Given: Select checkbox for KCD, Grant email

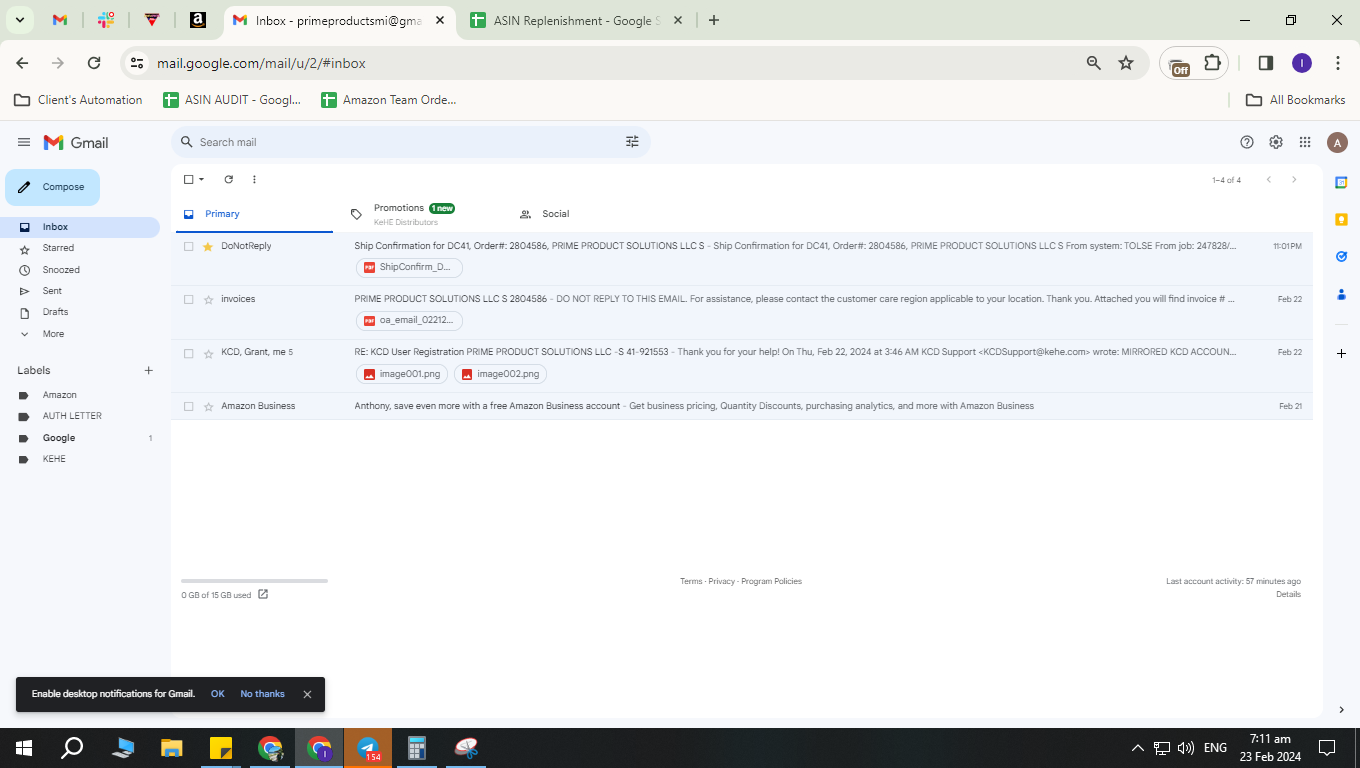Looking at the screenshot, I should click(188, 353).
